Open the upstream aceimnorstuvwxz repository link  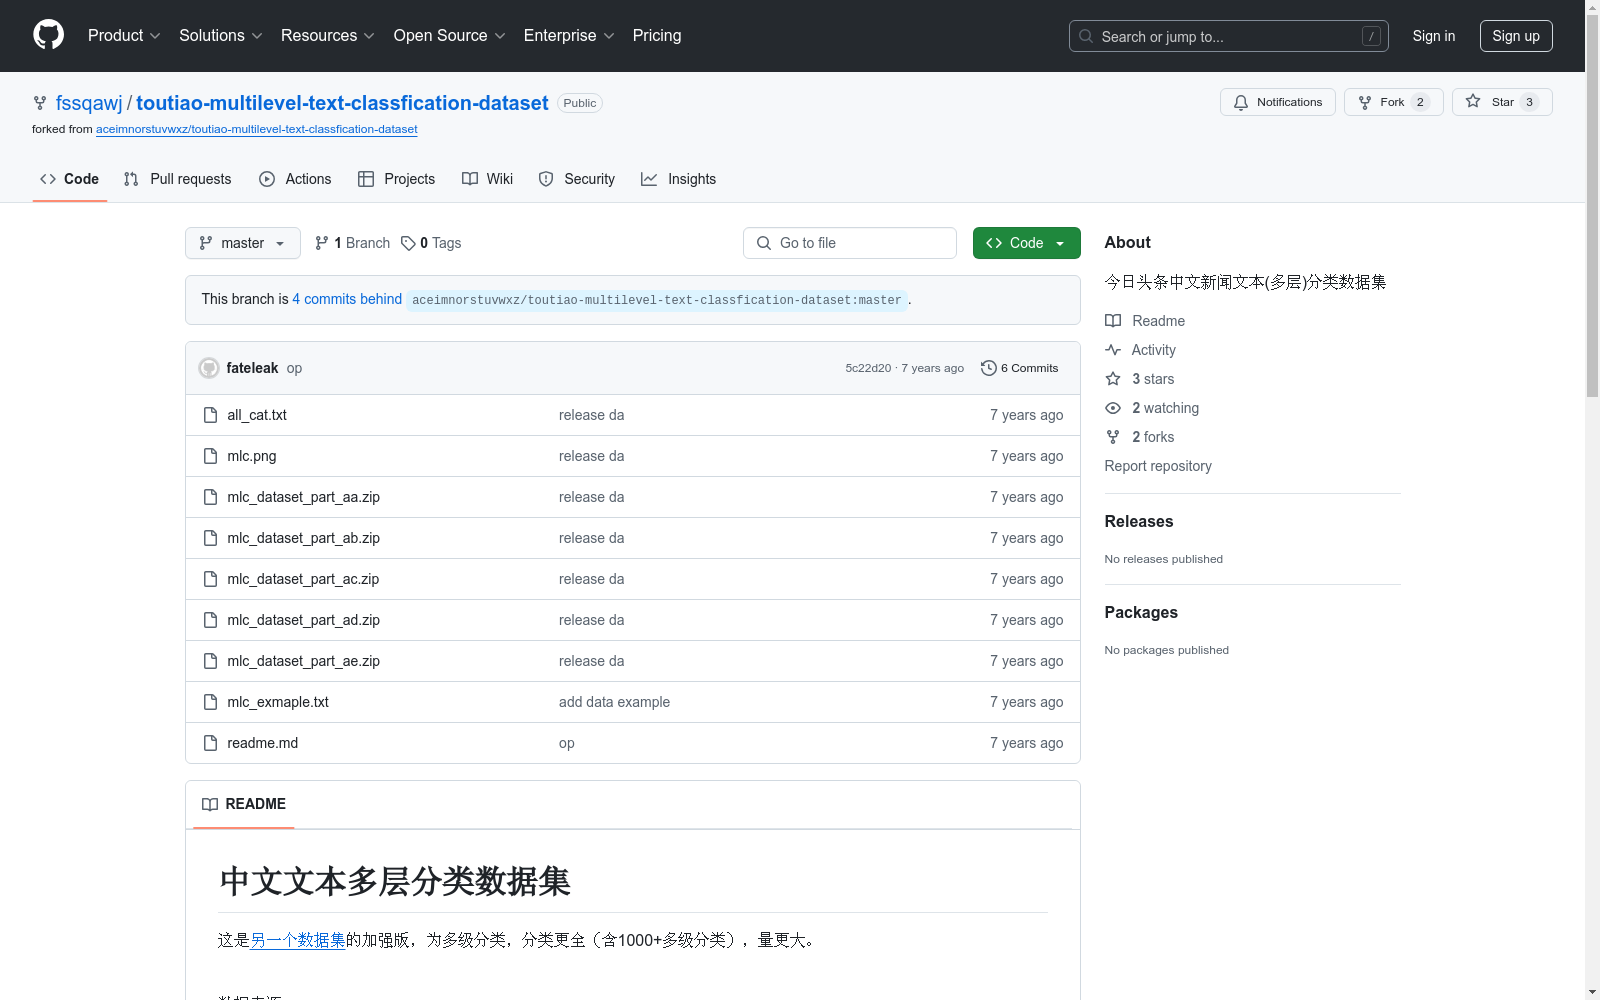tap(257, 129)
